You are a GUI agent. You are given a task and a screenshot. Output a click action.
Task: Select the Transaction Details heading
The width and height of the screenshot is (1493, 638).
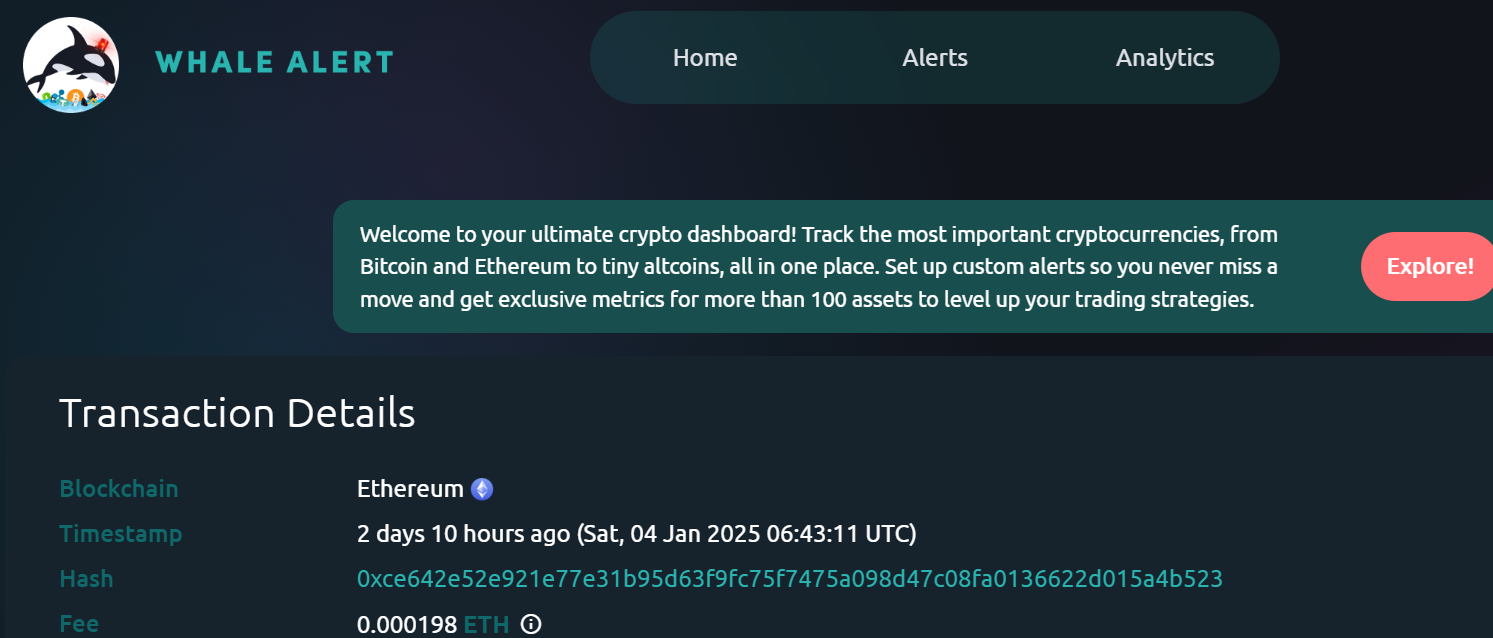tap(237, 413)
